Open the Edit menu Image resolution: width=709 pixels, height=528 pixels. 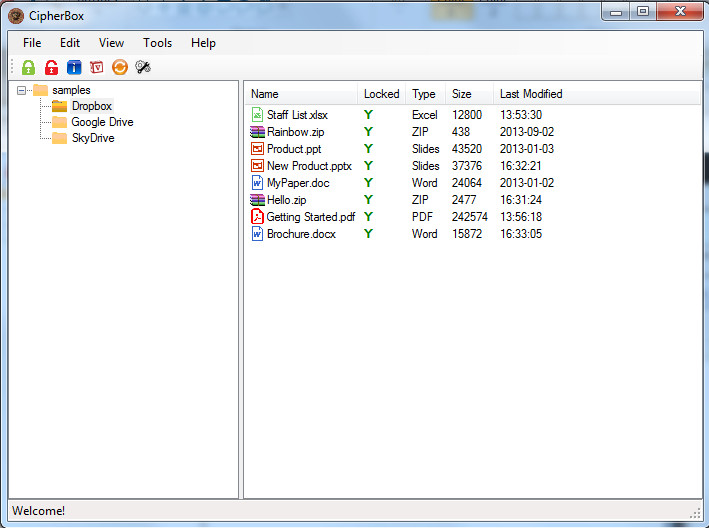click(70, 43)
